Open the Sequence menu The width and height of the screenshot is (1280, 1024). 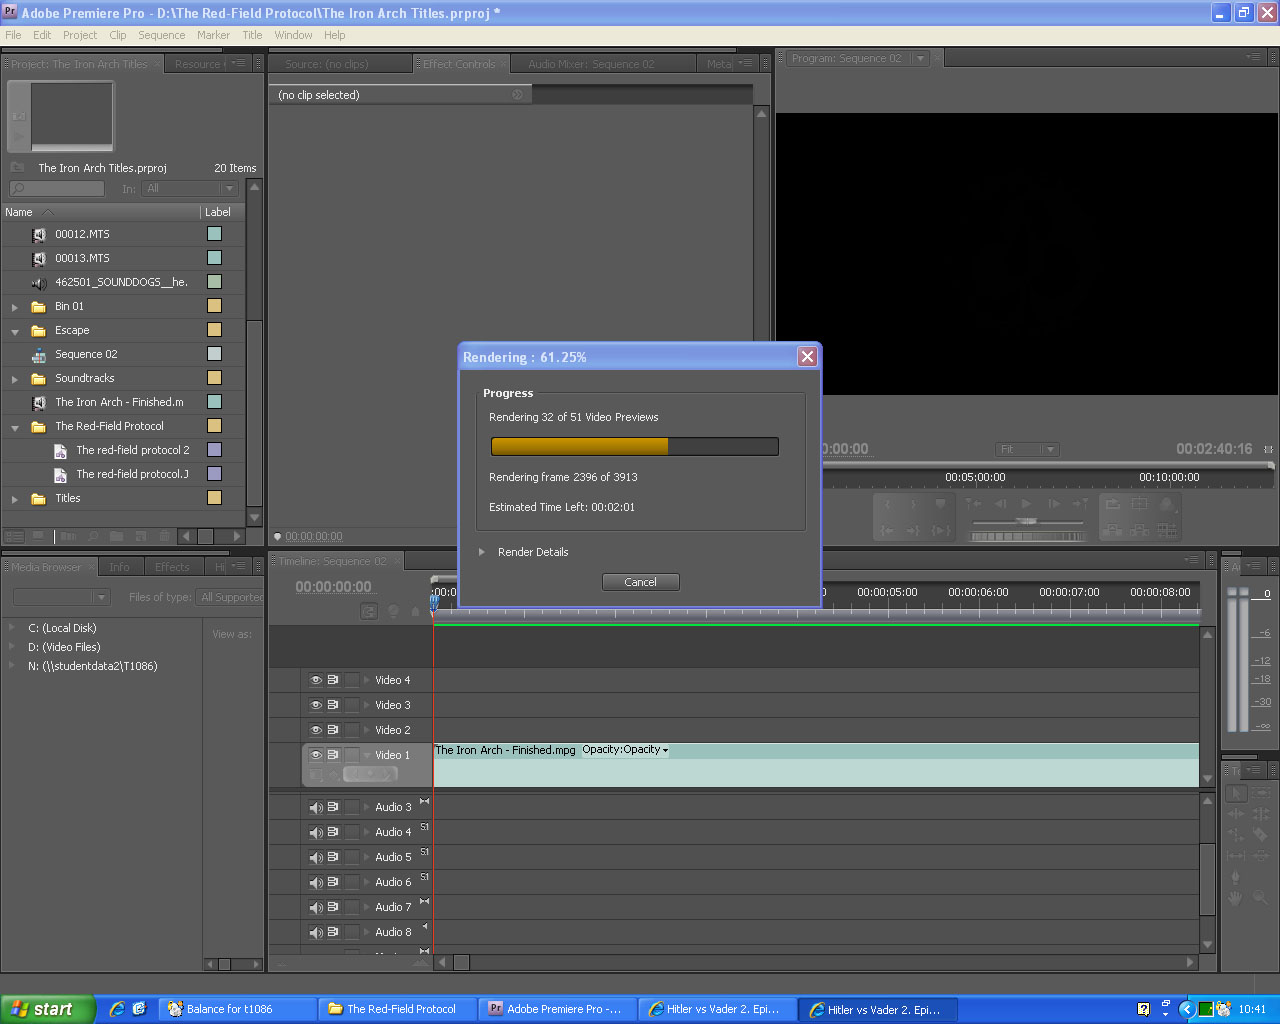click(x=161, y=35)
